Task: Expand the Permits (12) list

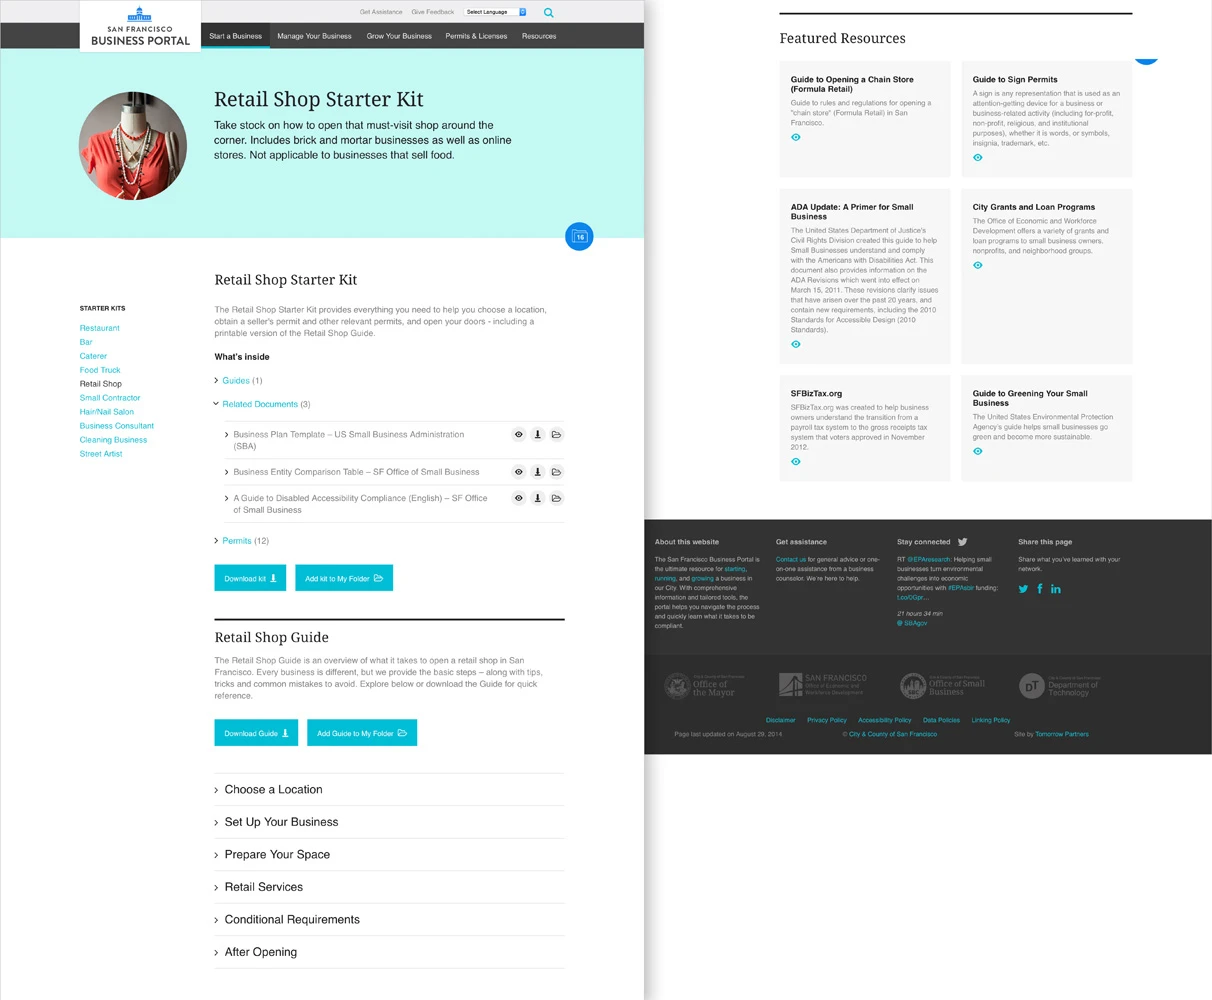Action: (x=237, y=541)
